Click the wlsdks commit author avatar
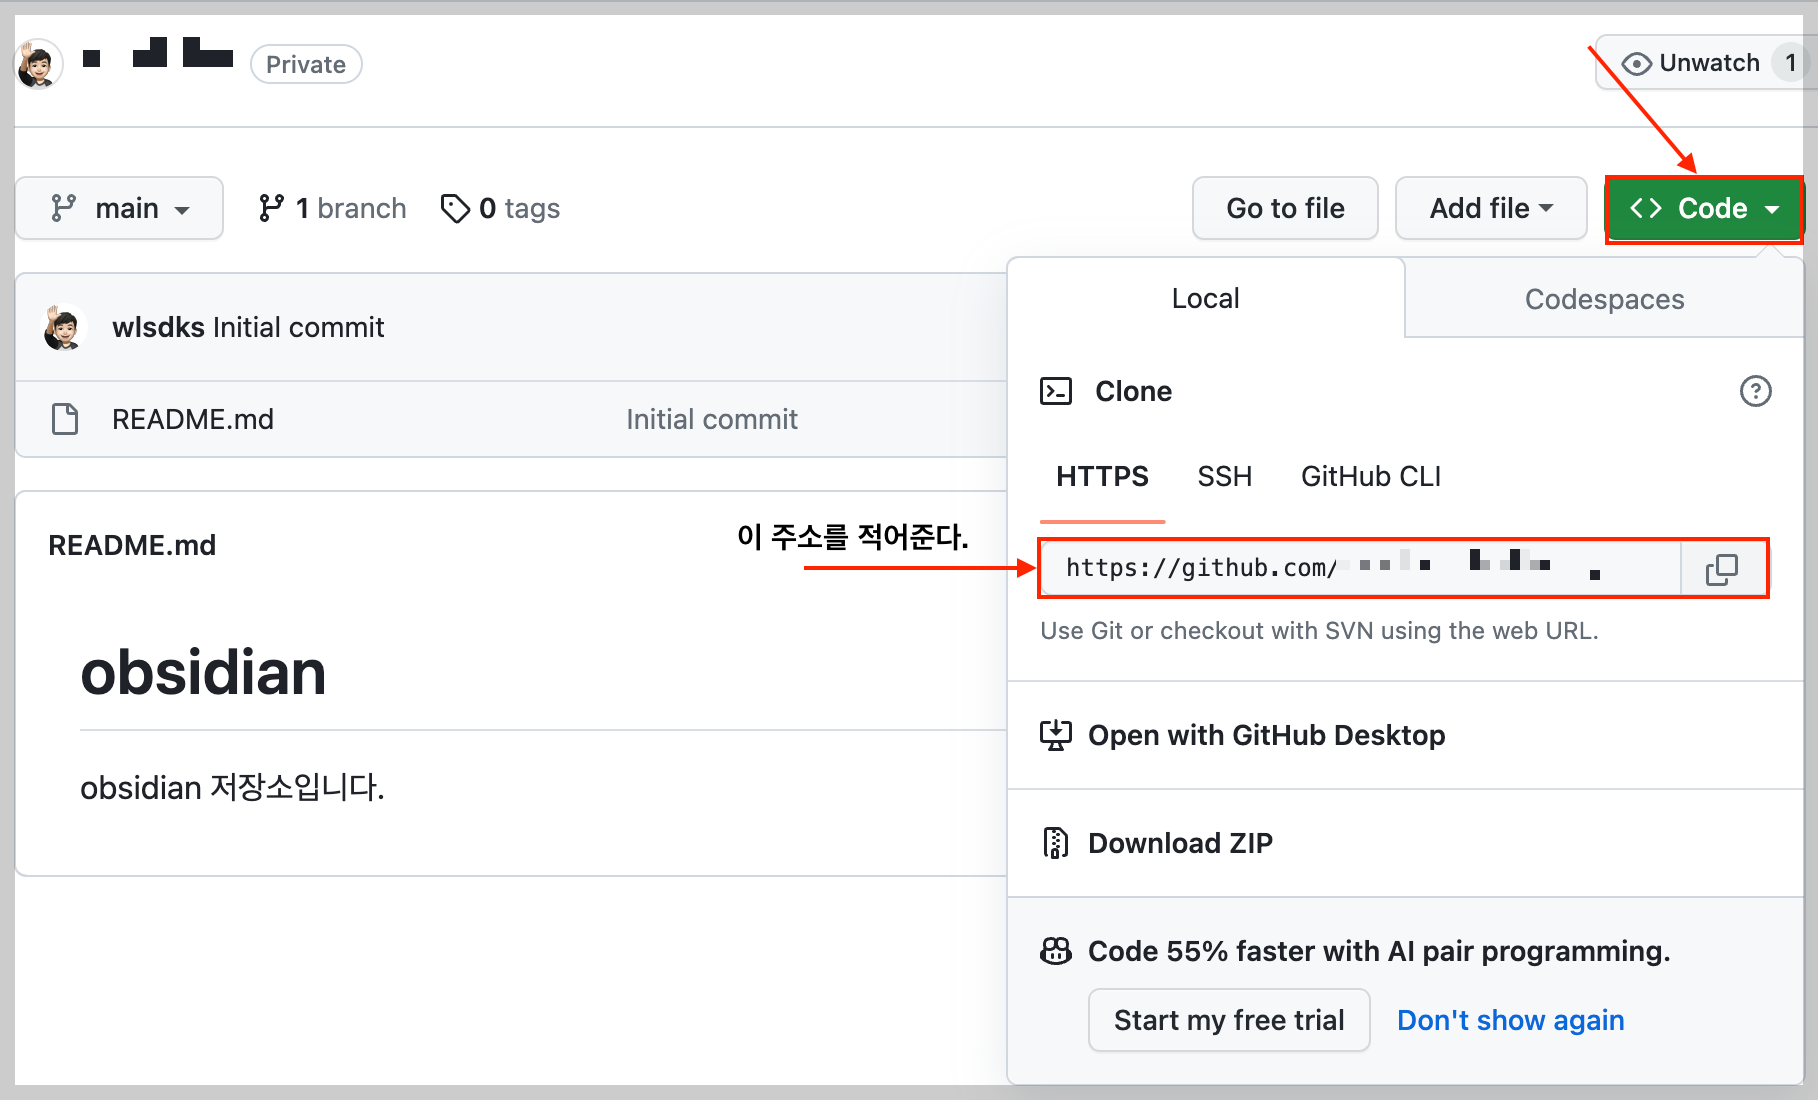 point(64,327)
